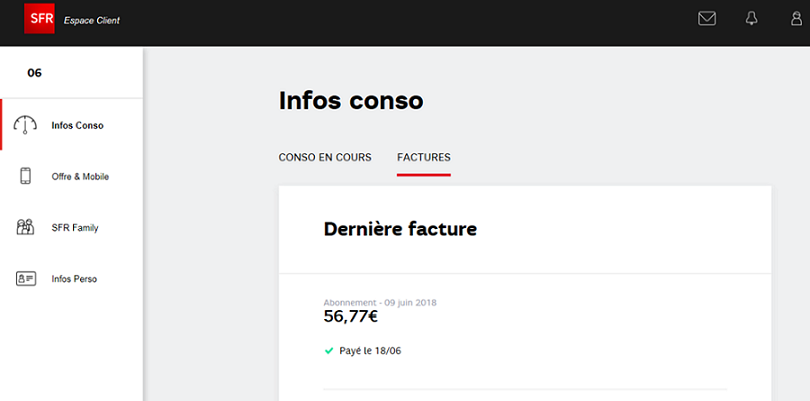Switch to the CONSO EN COURS tab
This screenshot has width=810, height=401.
pos(325,157)
